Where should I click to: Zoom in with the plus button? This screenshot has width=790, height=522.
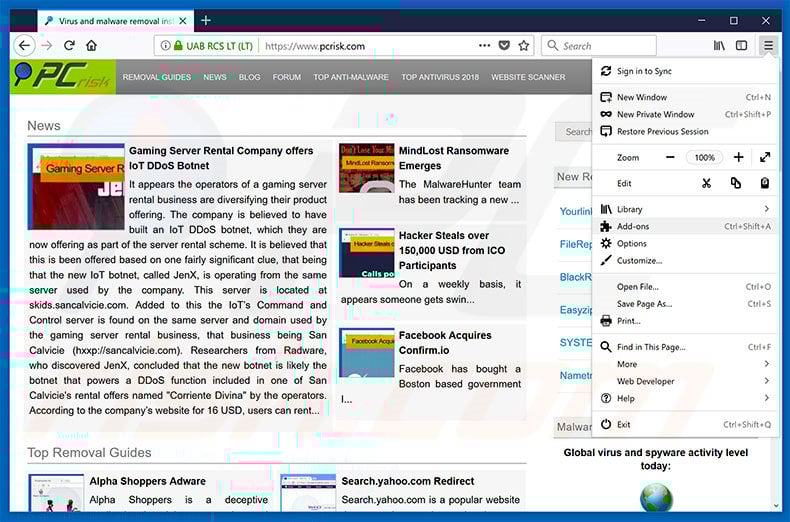(739, 157)
